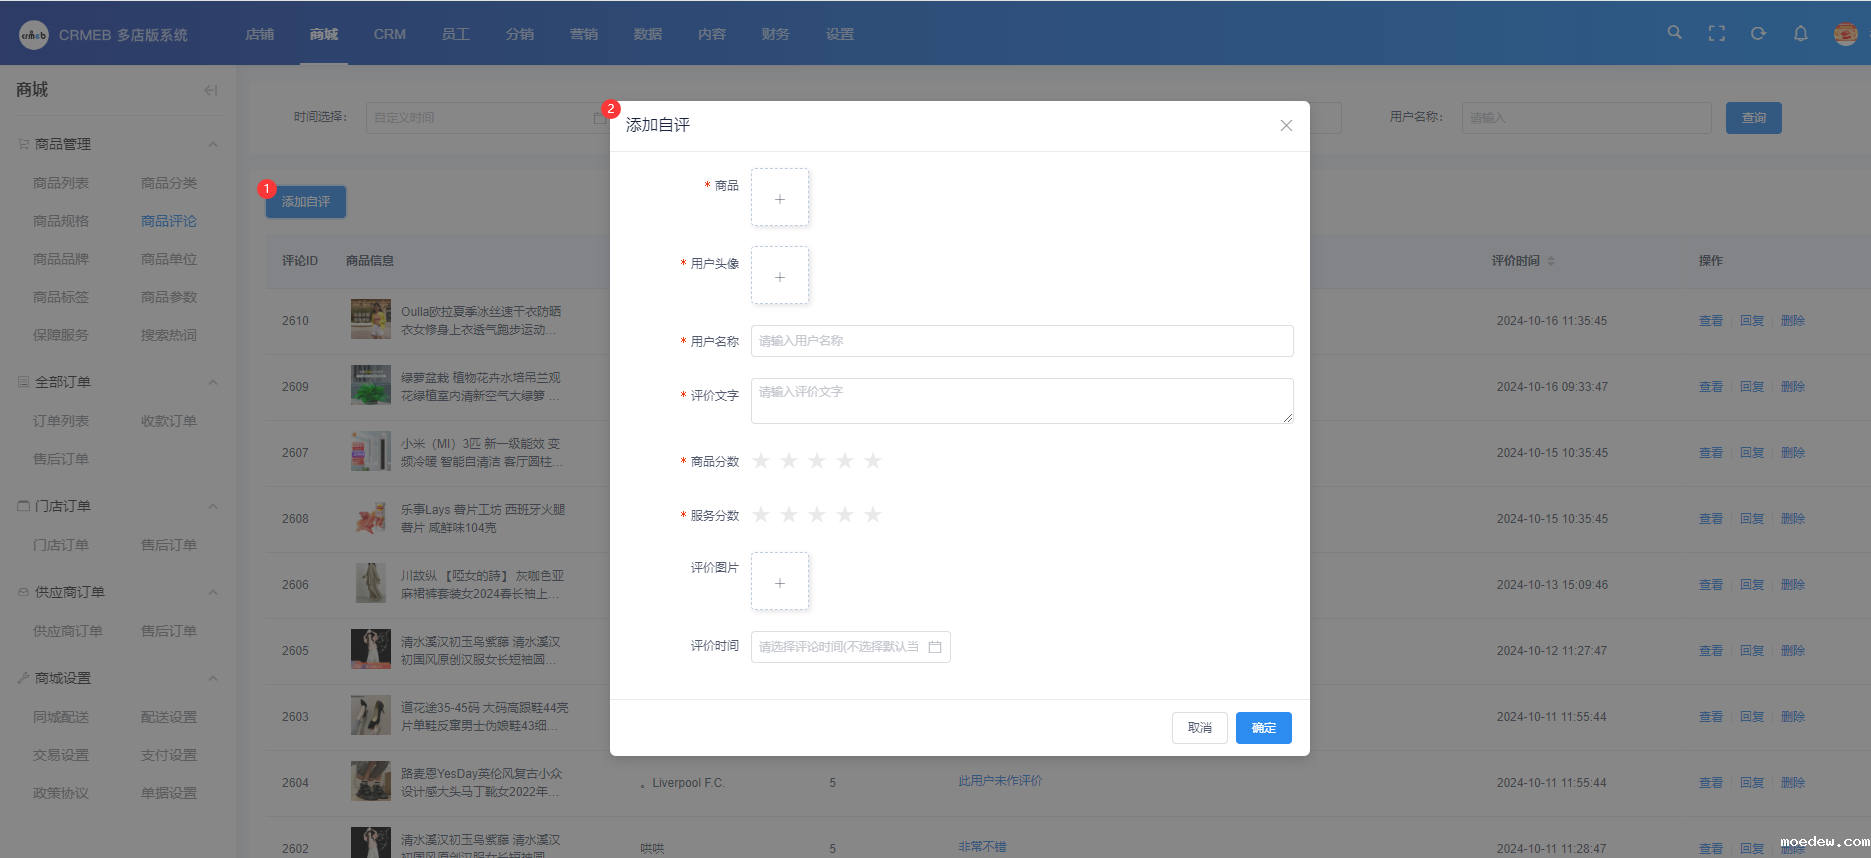Open the notification bell
This screenshot has width=1871, height=858.
[x=1800, y=33]
